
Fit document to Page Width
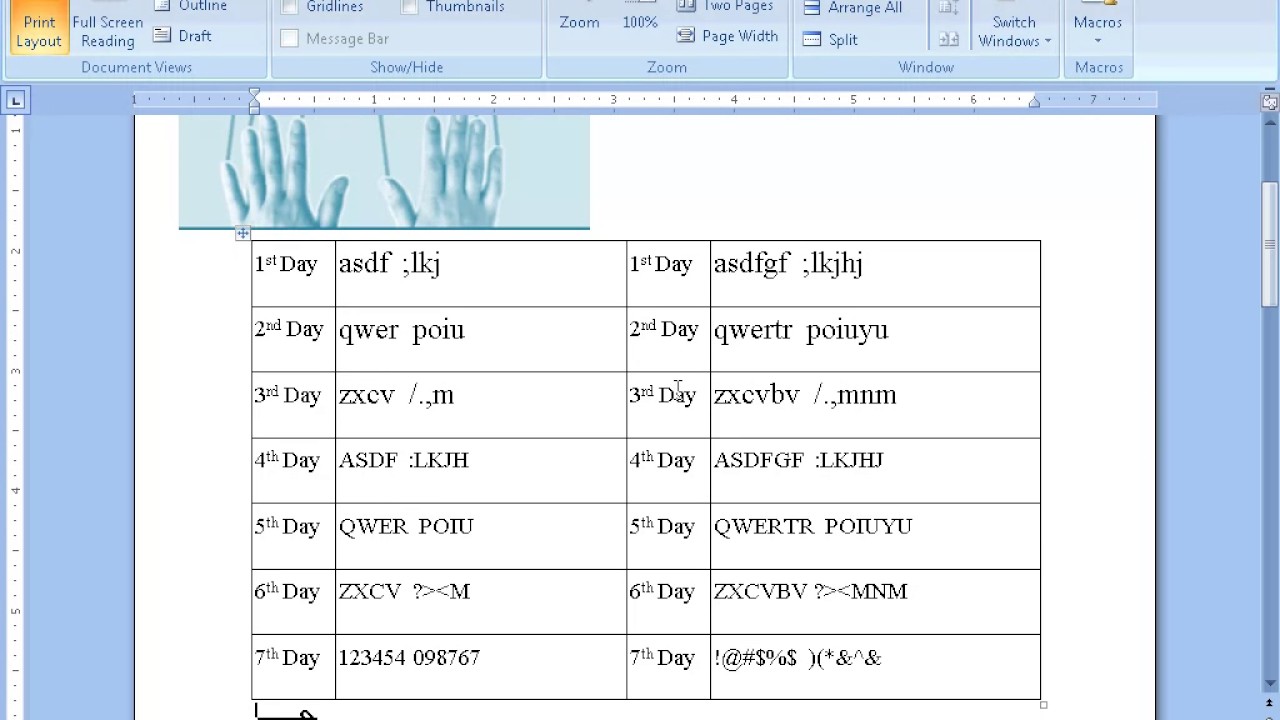(x=728, y=36)
